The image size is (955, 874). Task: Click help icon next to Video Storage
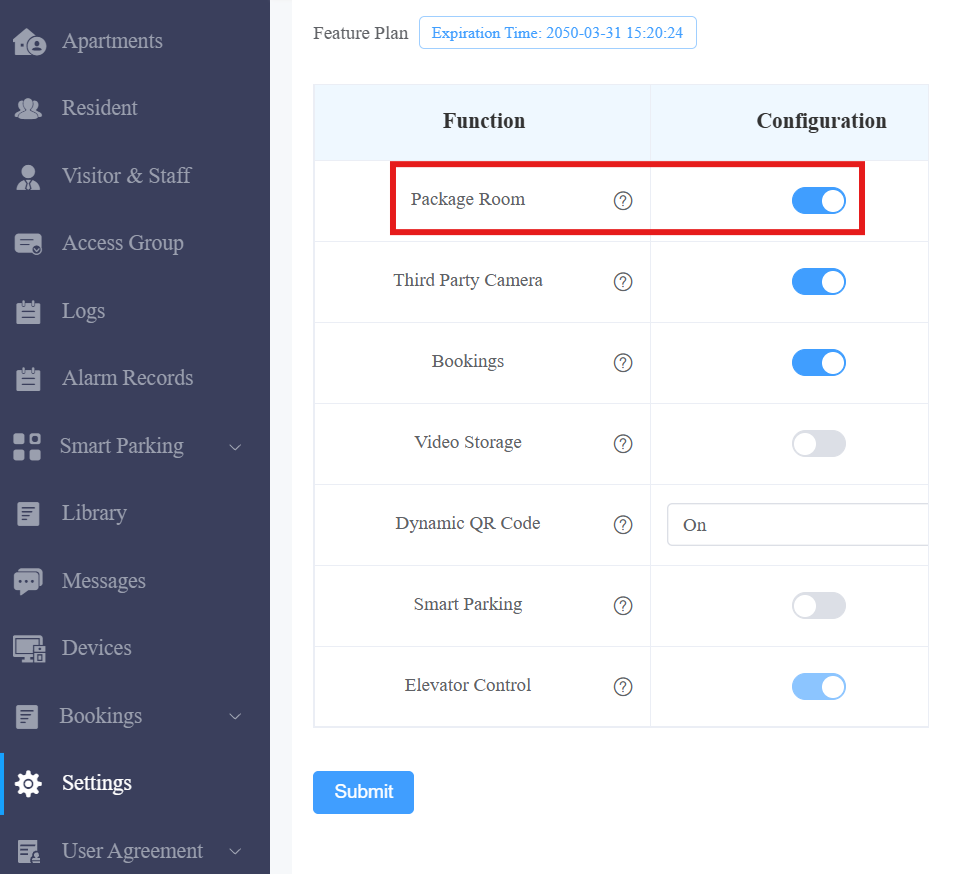[x=622, y=443]
